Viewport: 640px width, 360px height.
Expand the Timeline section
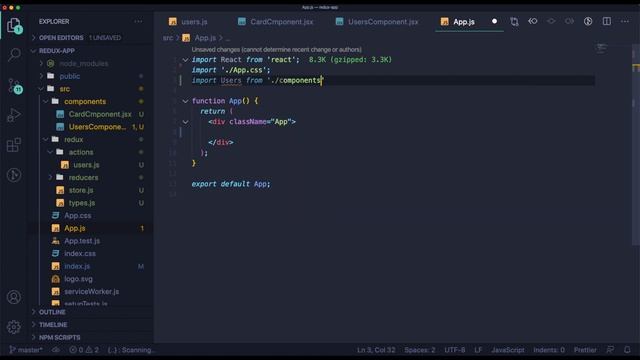[x=53, y=324]
